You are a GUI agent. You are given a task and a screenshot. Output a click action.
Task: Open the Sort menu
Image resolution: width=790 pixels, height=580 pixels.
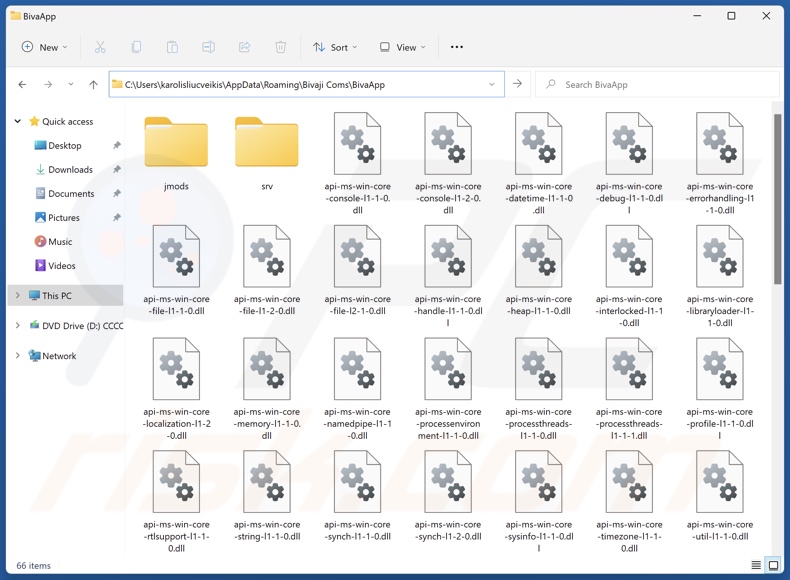coord(337,47)
